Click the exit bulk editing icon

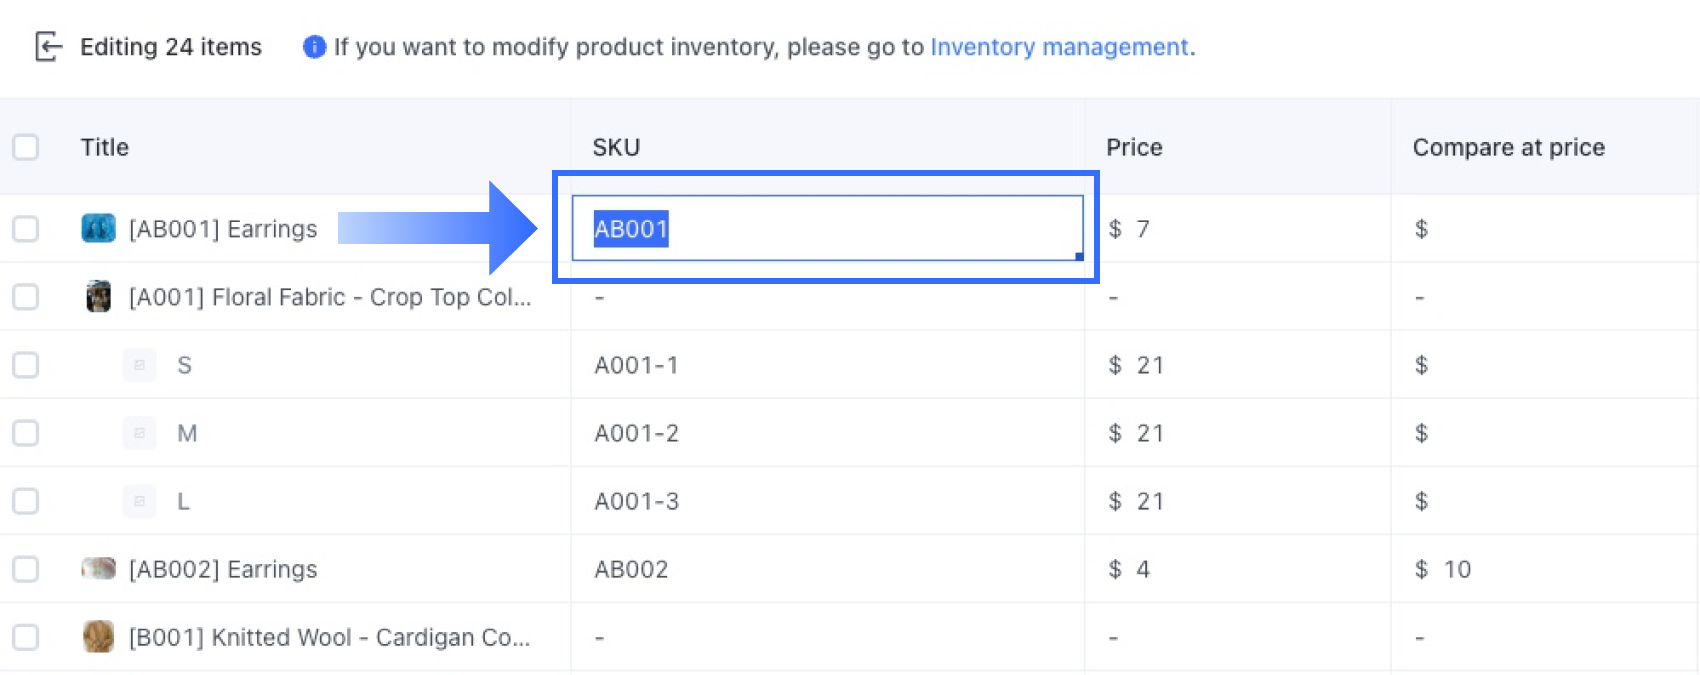tap(48, 47)
